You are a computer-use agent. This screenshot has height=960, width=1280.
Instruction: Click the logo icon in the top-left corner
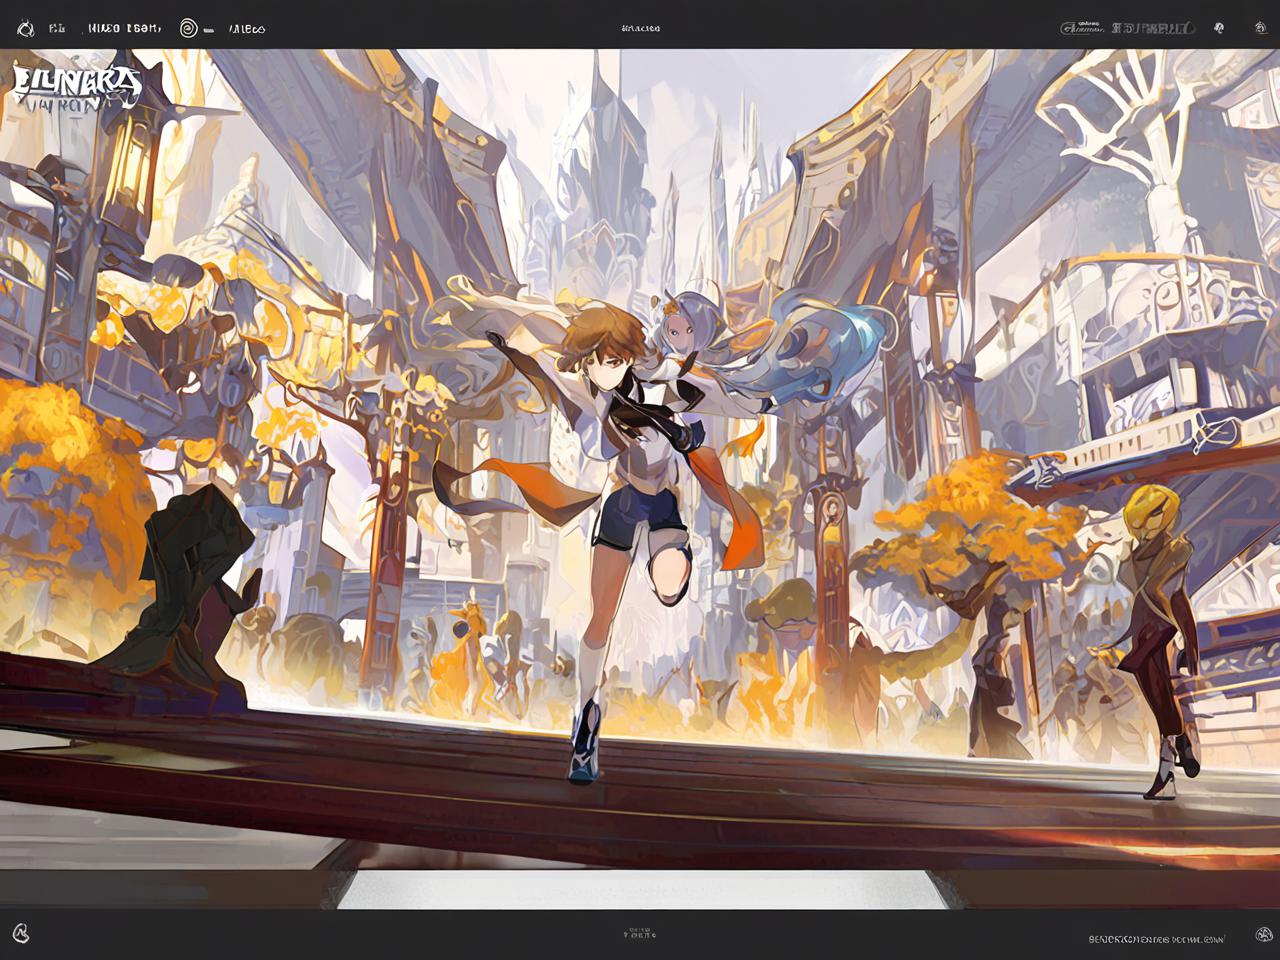point(26,29)
